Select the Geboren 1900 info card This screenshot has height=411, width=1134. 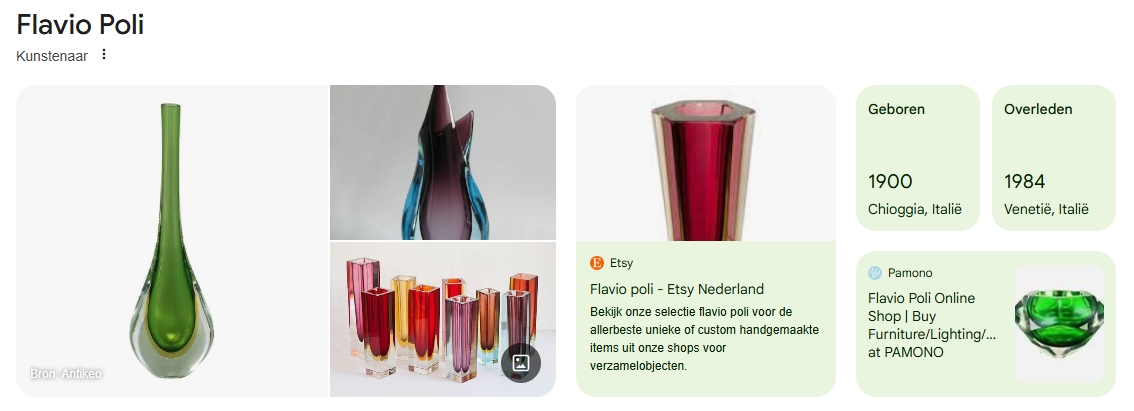click(x=918, y=158)
